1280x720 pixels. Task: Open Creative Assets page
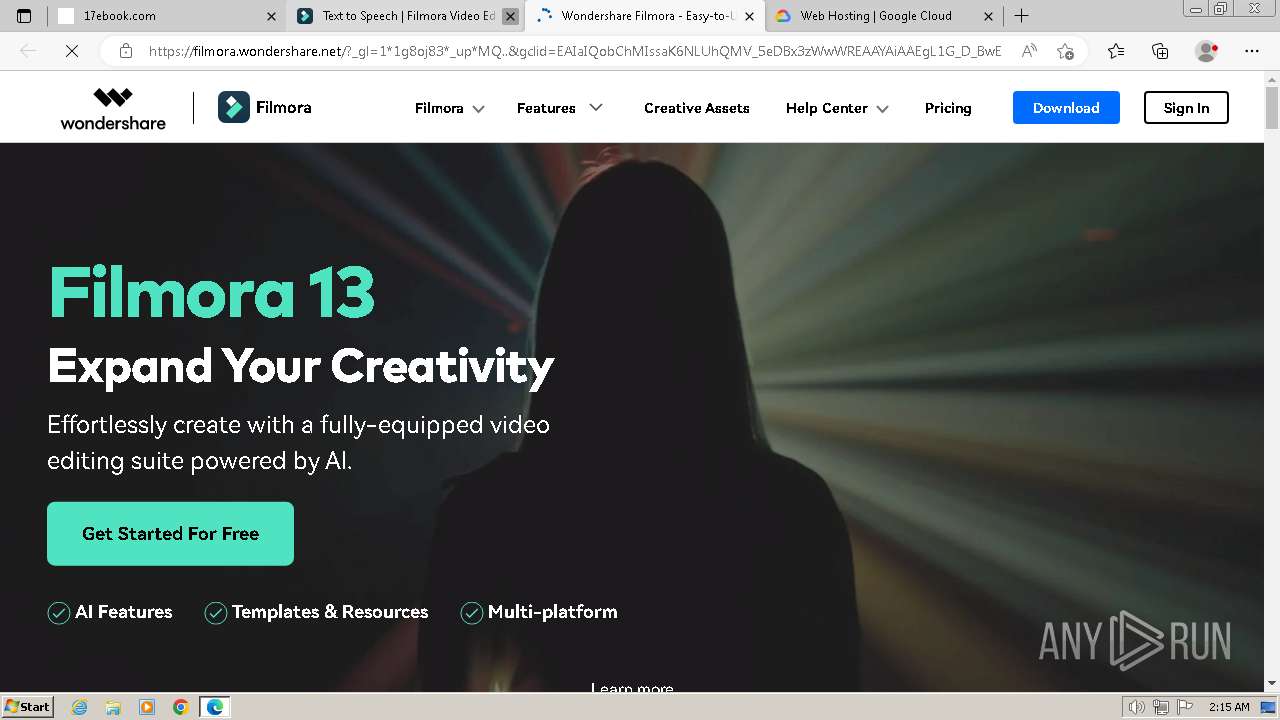697,108
